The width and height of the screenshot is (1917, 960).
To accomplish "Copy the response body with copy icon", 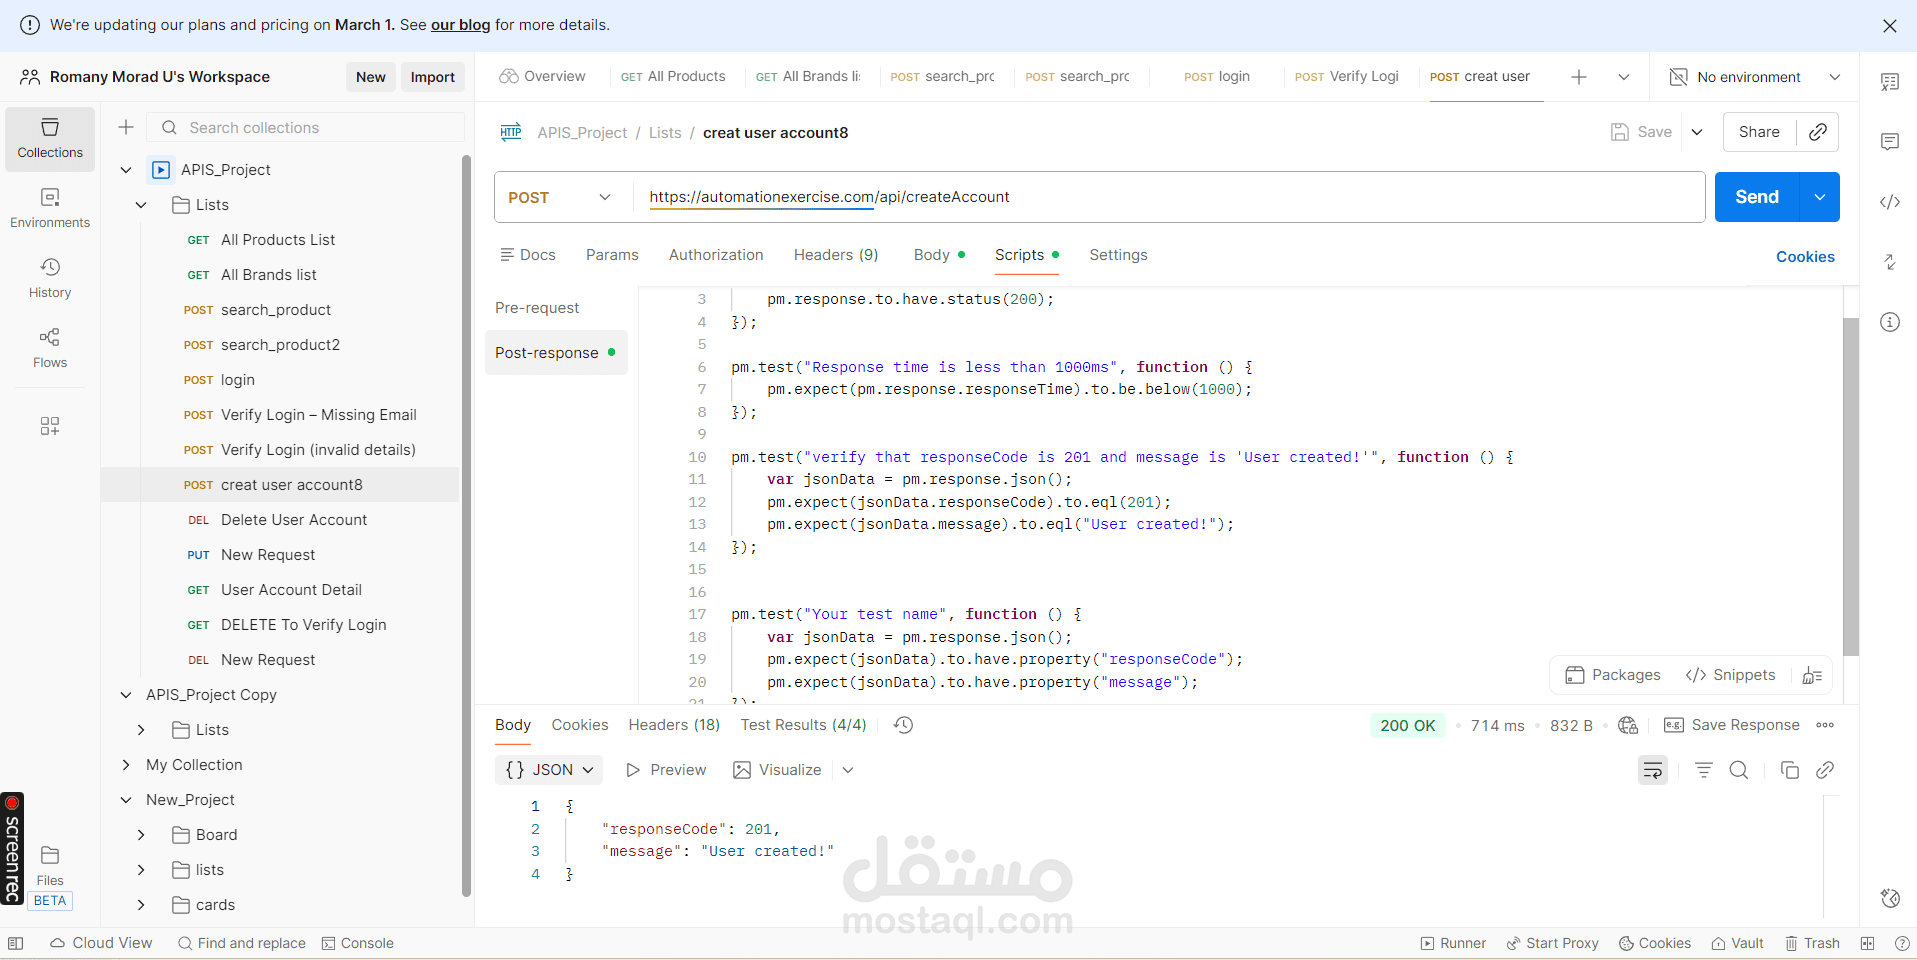I will tap(1790, 770).
